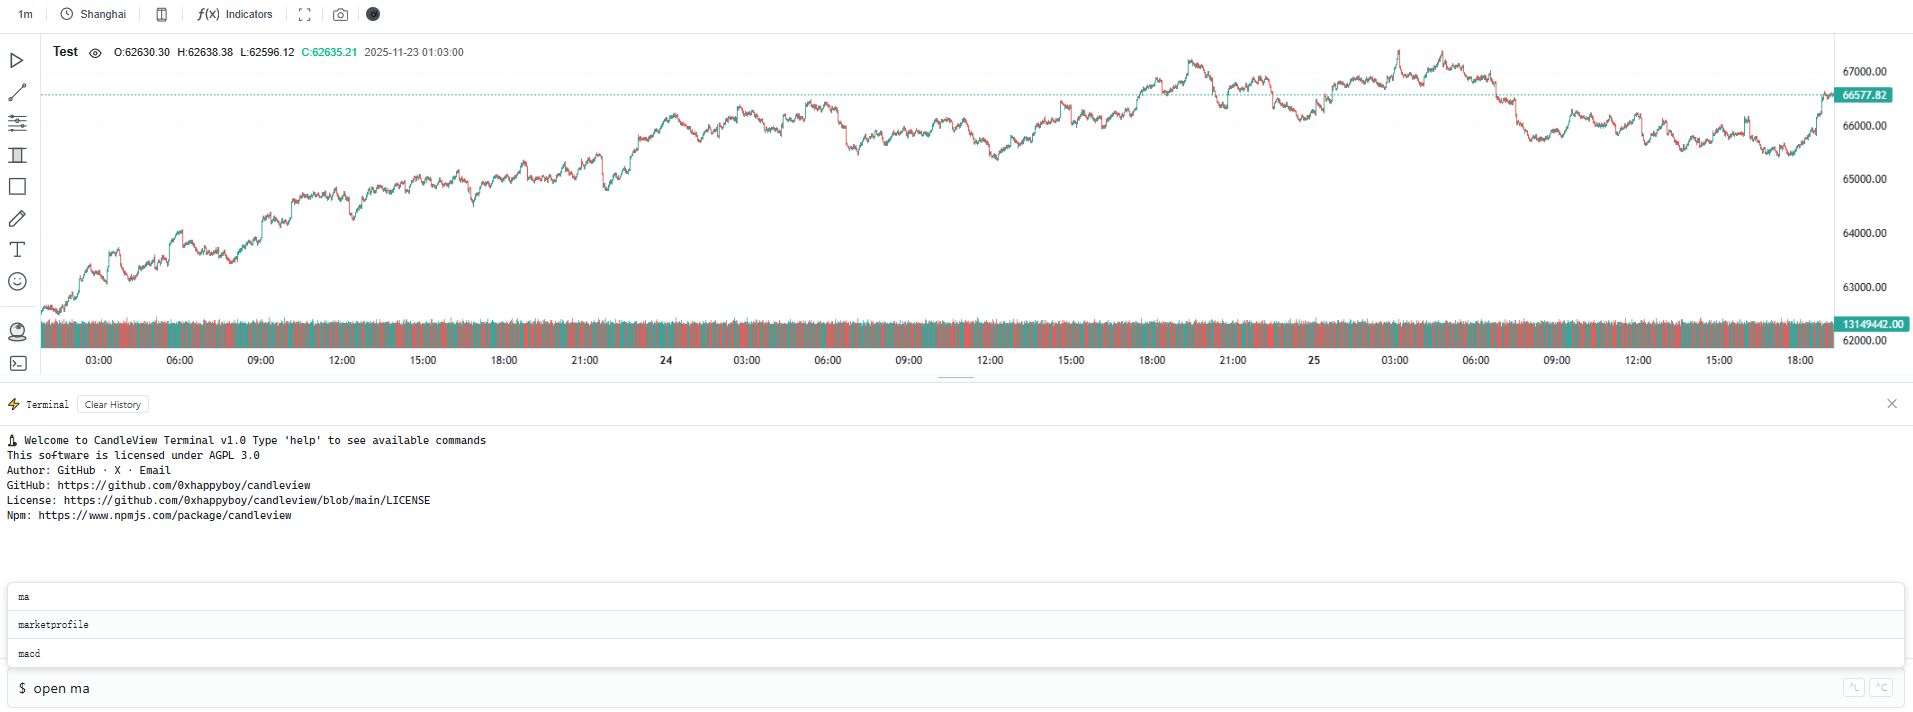Select the rectangle shape tool
Image resolution: width=1913 pixels, height=712 pixels.
pyautogui.click(x=17, y=187)
